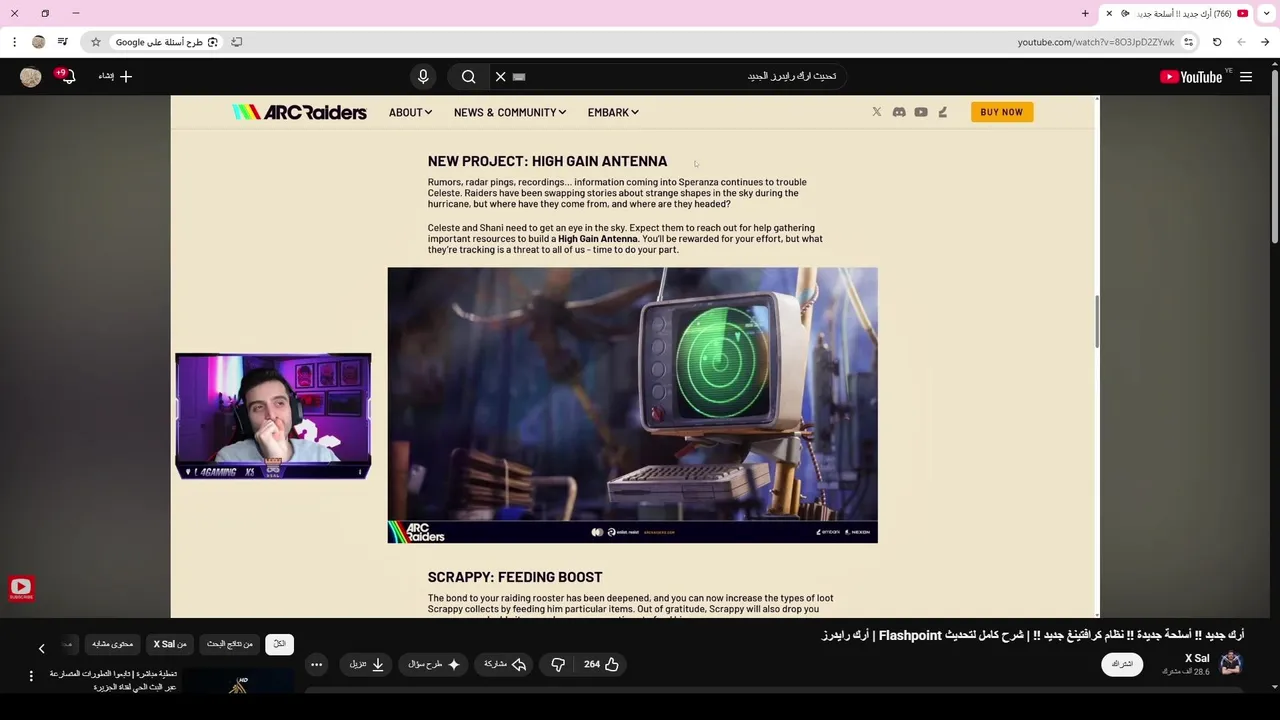
Task: Open YouTube notifications bell
Action: point(68,77)
